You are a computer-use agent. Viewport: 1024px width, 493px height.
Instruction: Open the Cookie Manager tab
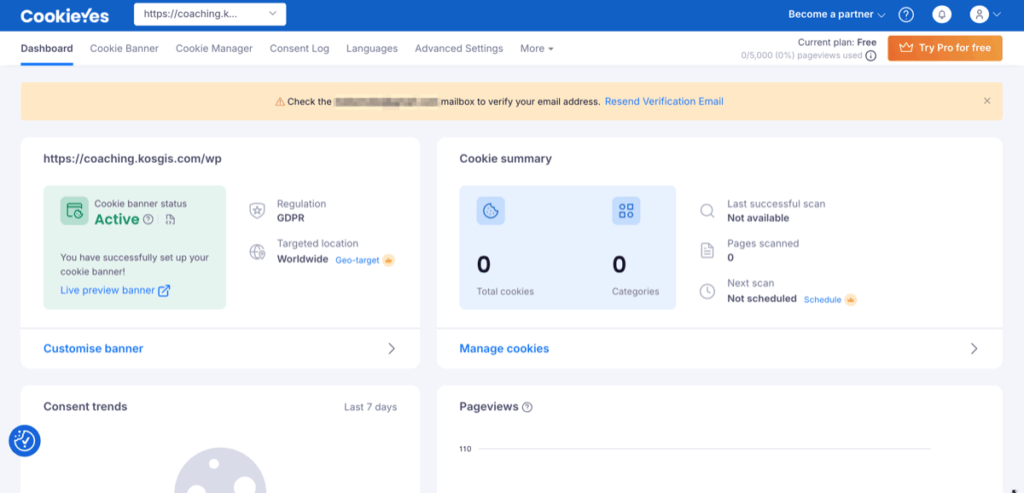pos(214,48)
